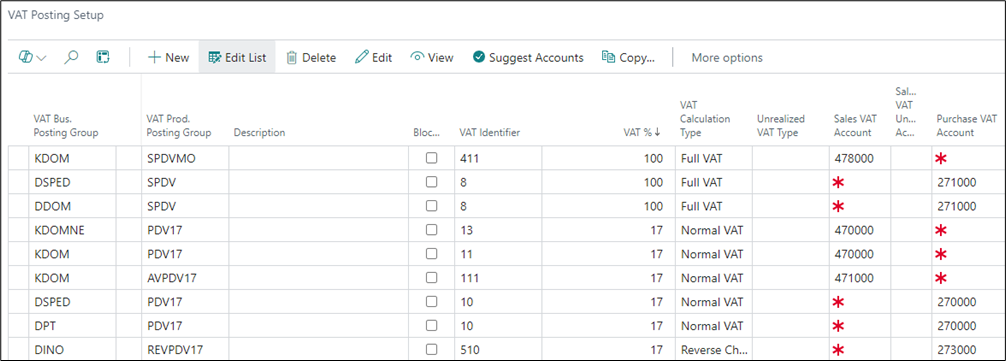Viewport: 1006px width, 361px height.
Task: Click the SPDVMO product posting group cell
Action: [185, 158]
